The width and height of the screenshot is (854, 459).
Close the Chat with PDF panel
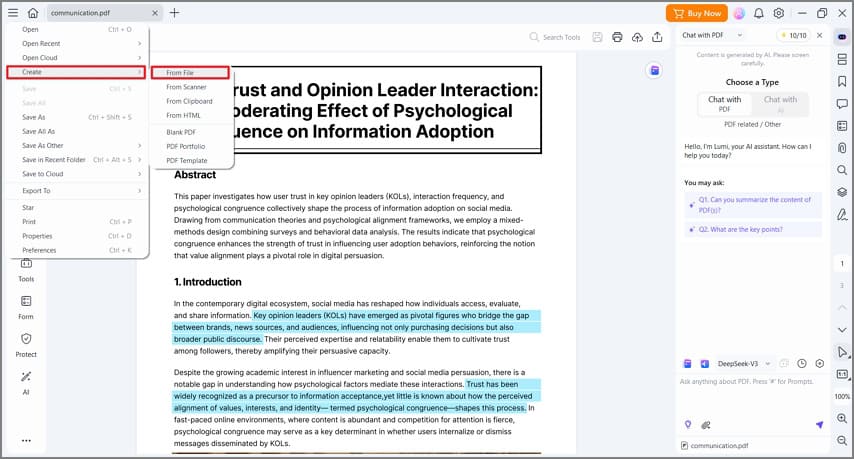click(820, 35)
